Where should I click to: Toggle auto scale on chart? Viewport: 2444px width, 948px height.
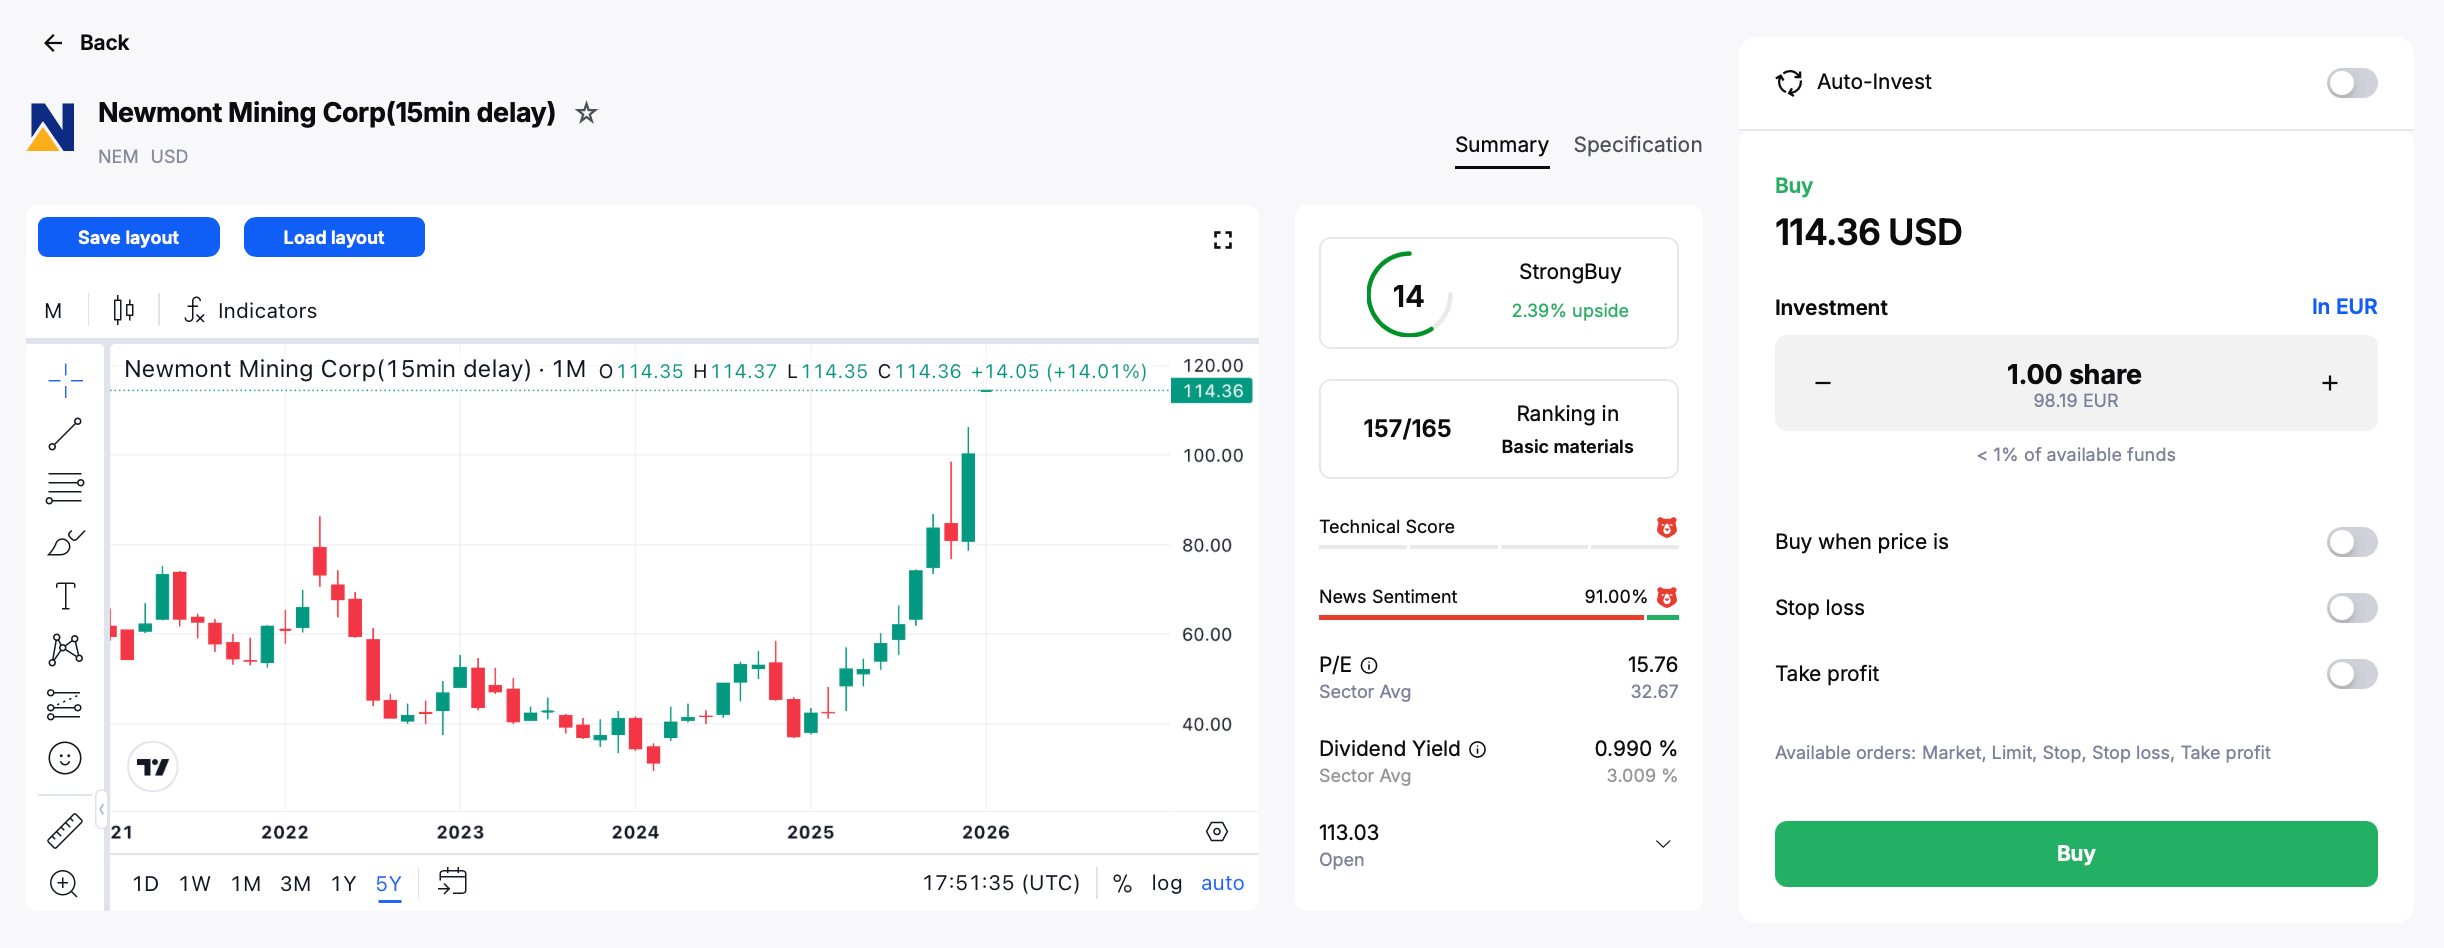pos(1222,884)
